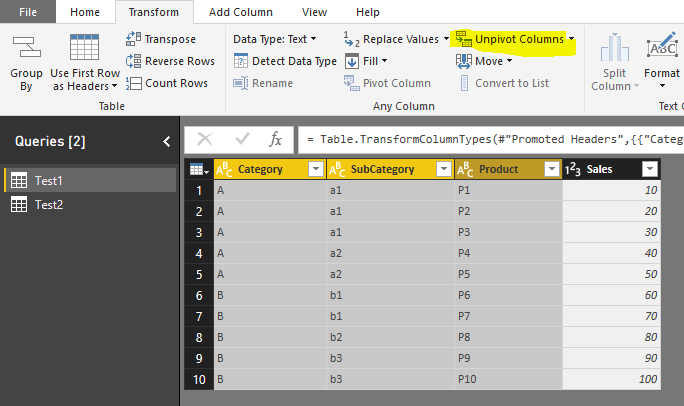Click cell P10 in Product column

(508, 379)
